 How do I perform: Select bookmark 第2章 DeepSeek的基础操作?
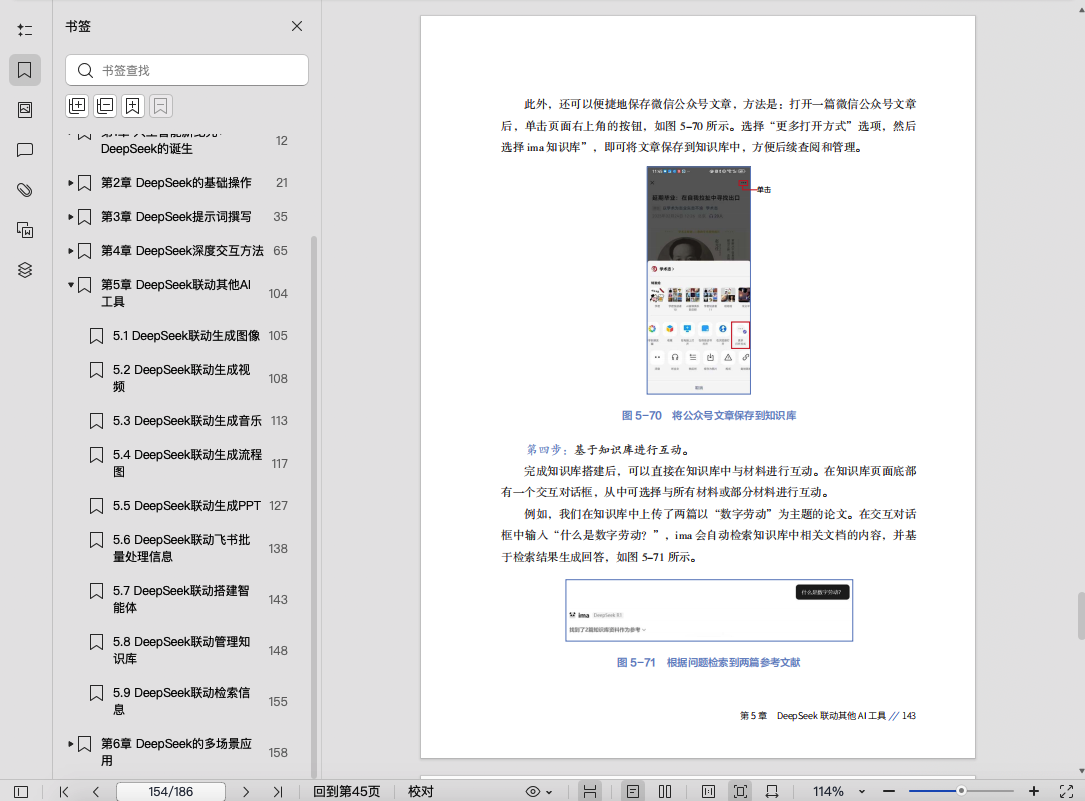[176, 183]
